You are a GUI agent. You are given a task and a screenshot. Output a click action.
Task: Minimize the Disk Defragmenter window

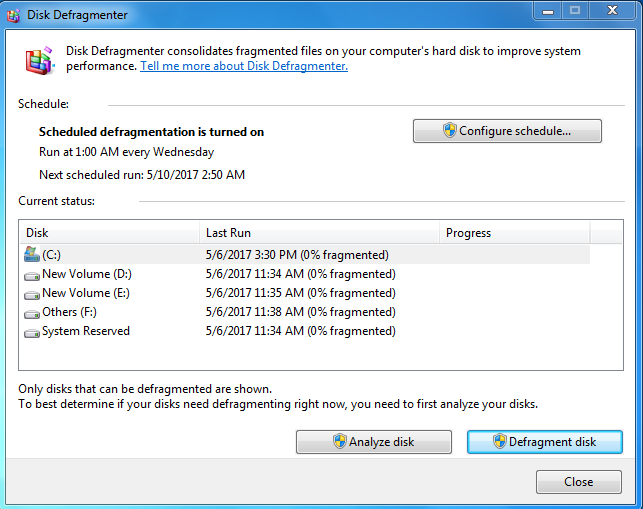pyautogui.click(x=548, y=11)
